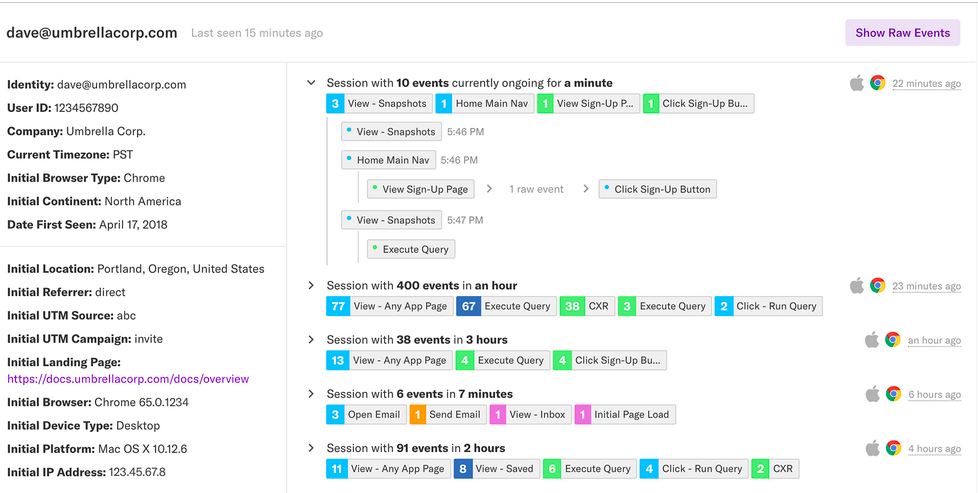Viewport: 978px width, 493px height.
Task: Open the 4 hours ago timestamp
Action: coord(934,449)
